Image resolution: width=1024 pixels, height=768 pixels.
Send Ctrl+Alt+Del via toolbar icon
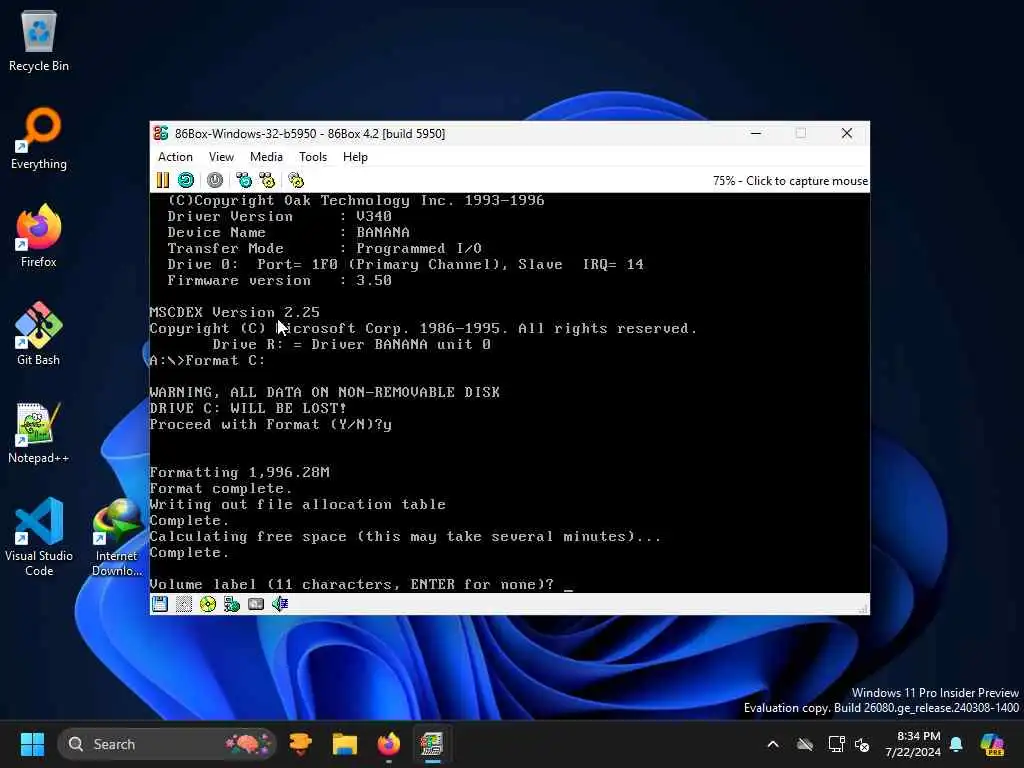244,180
